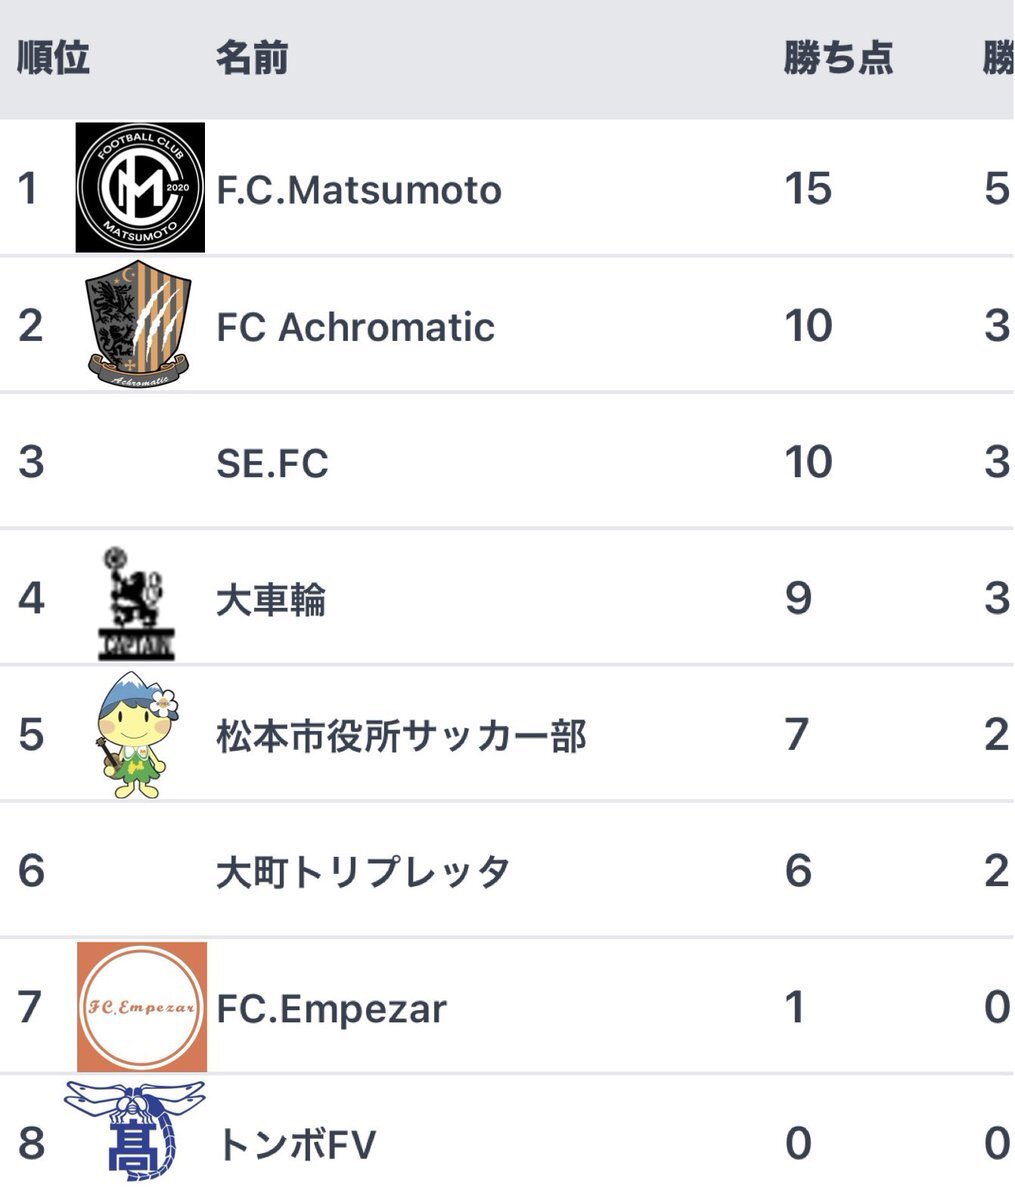Open 松本市役所サッカー部 team page
The height and width of the screenshot is (1200, 1015).
(401, 736)
